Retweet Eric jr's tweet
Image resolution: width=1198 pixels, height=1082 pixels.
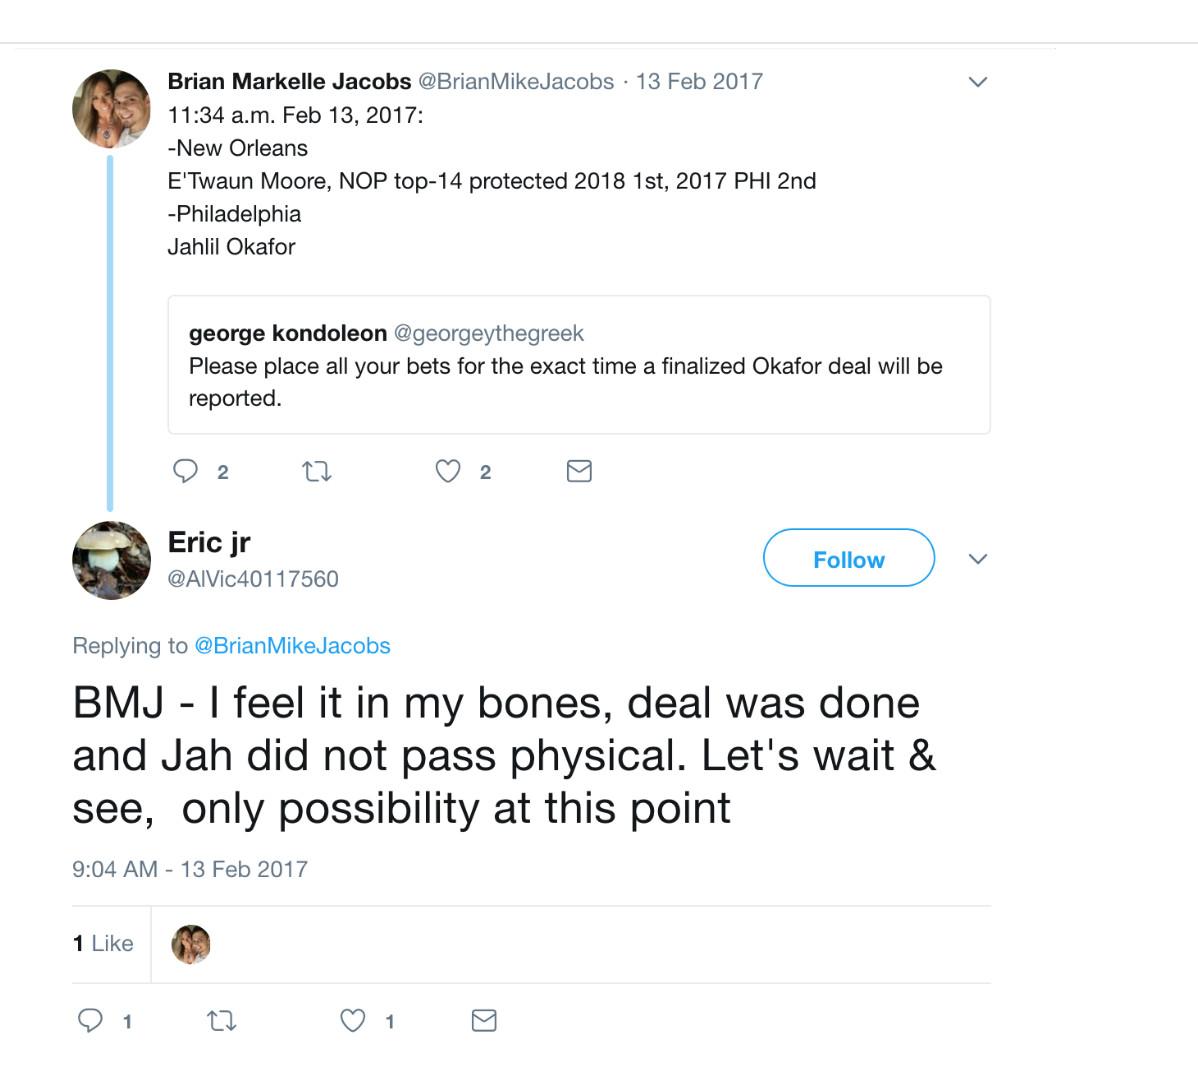coord(221,1020)
